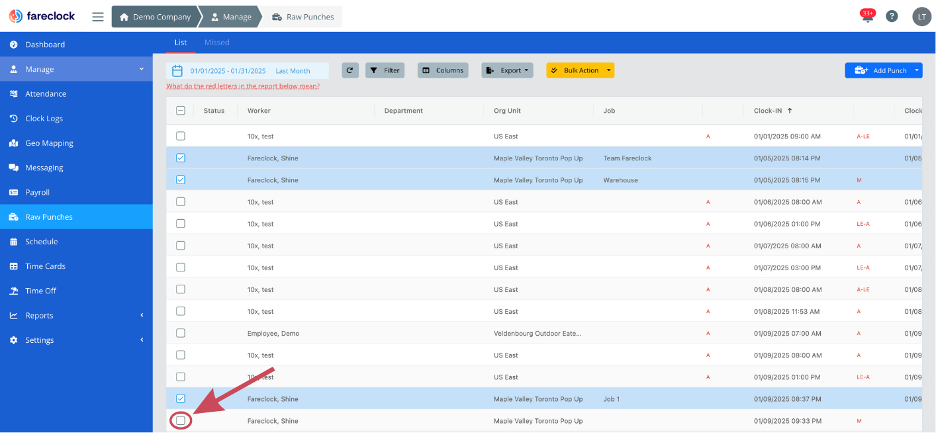Image resolution: width=936 pixels, height=434 pixels.
Task: Click the Messaging chat icon in sidebar
Action: 14,168
